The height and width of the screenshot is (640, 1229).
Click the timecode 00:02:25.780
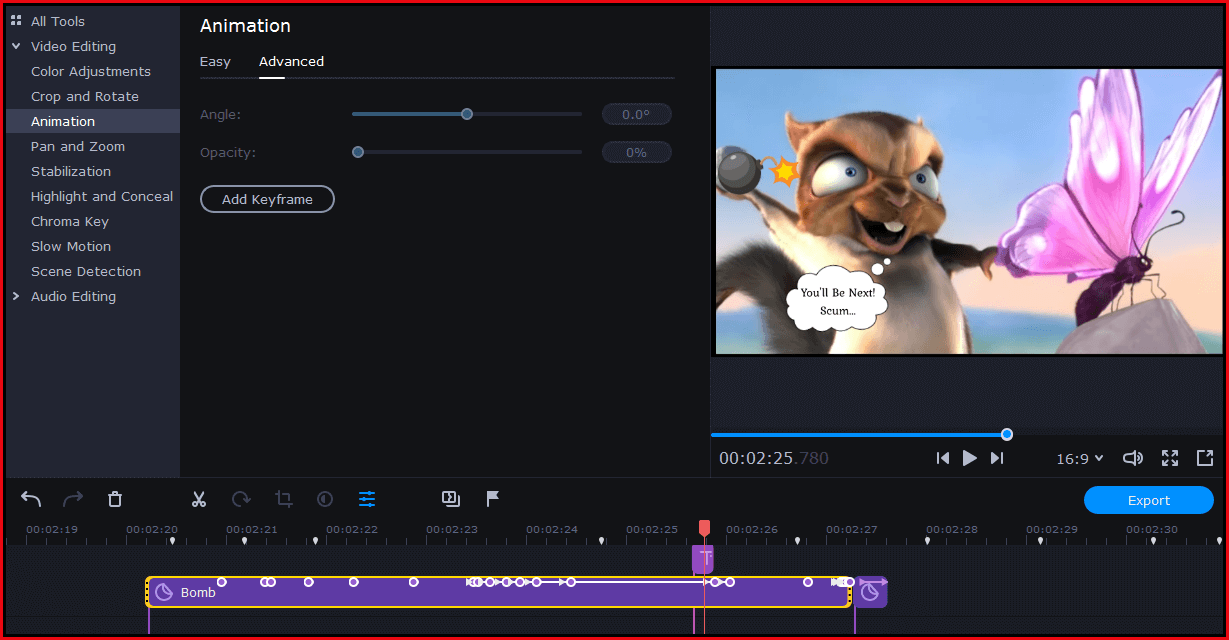pos(774,458)
